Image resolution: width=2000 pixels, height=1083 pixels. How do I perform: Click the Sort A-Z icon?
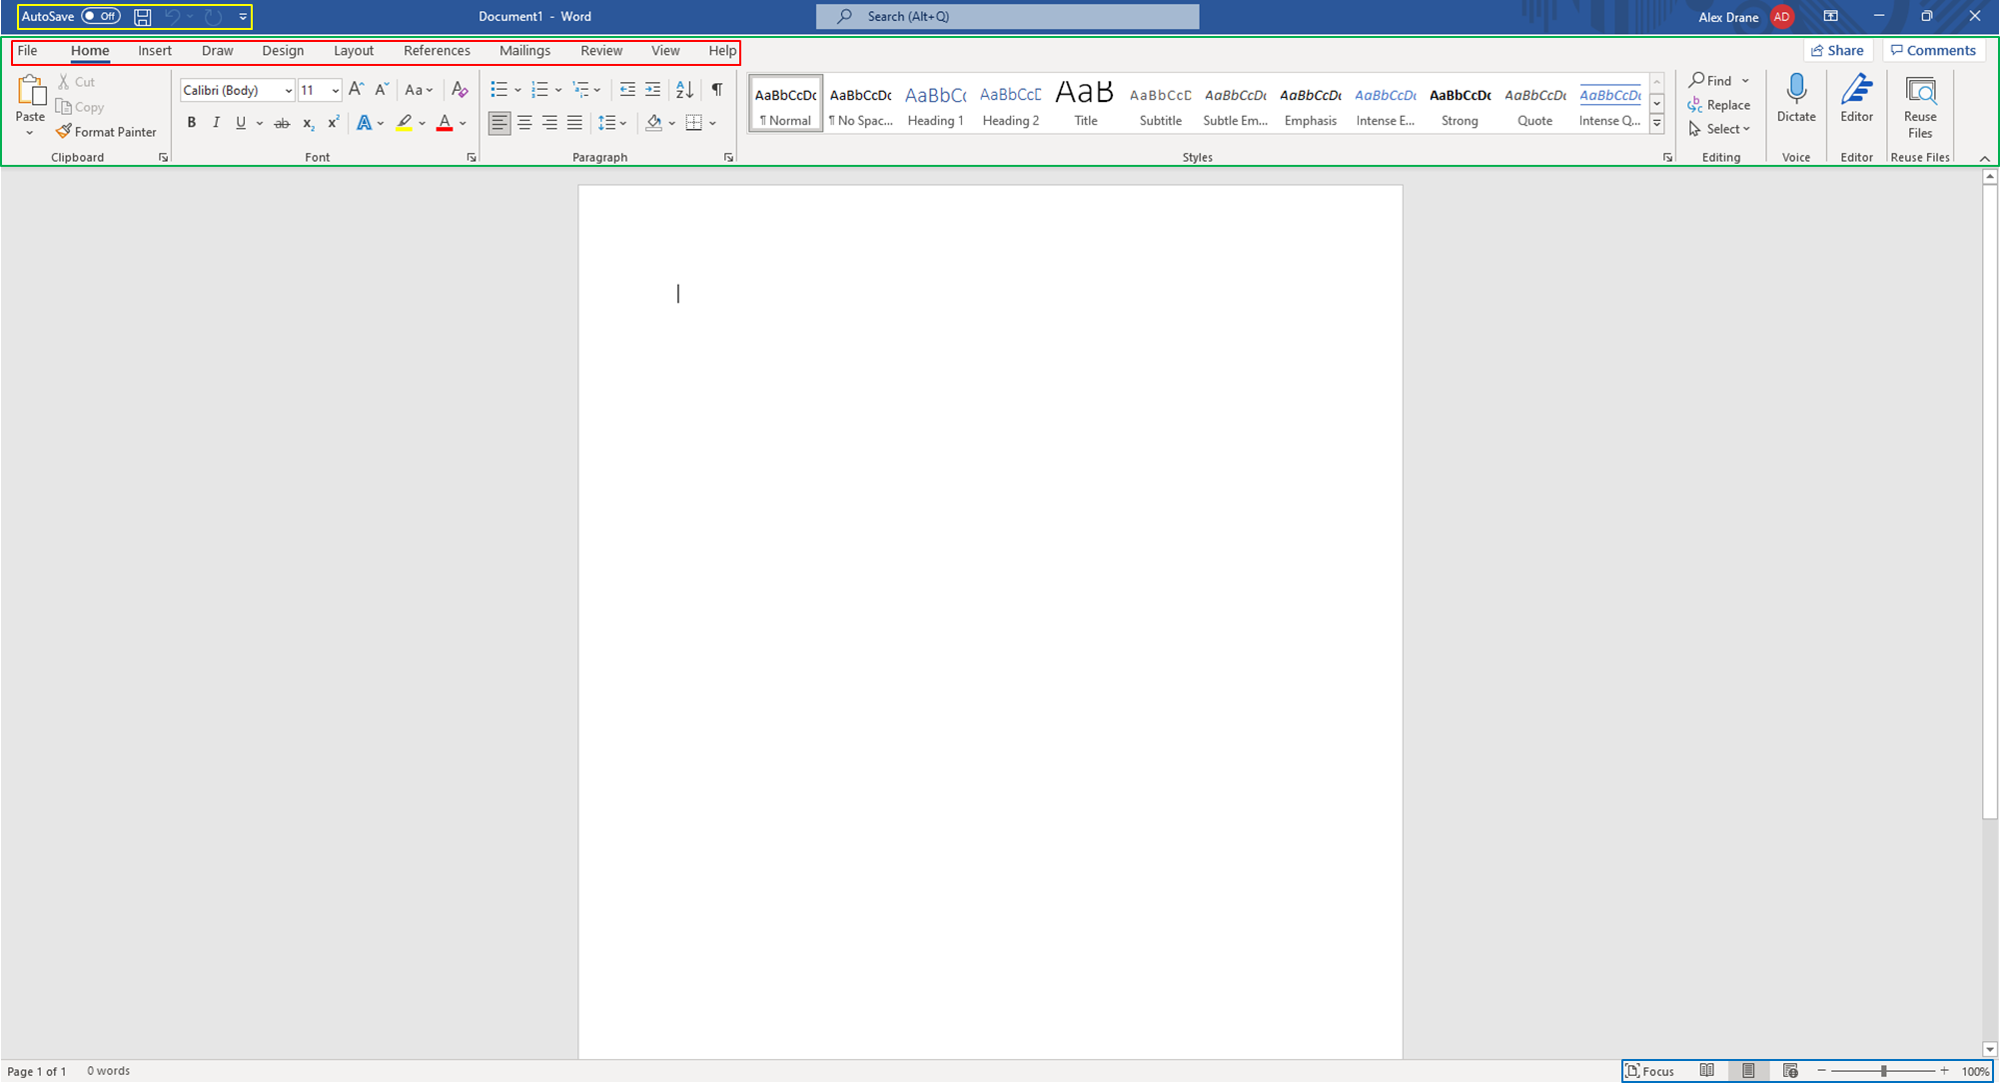(x=684, y=90)
